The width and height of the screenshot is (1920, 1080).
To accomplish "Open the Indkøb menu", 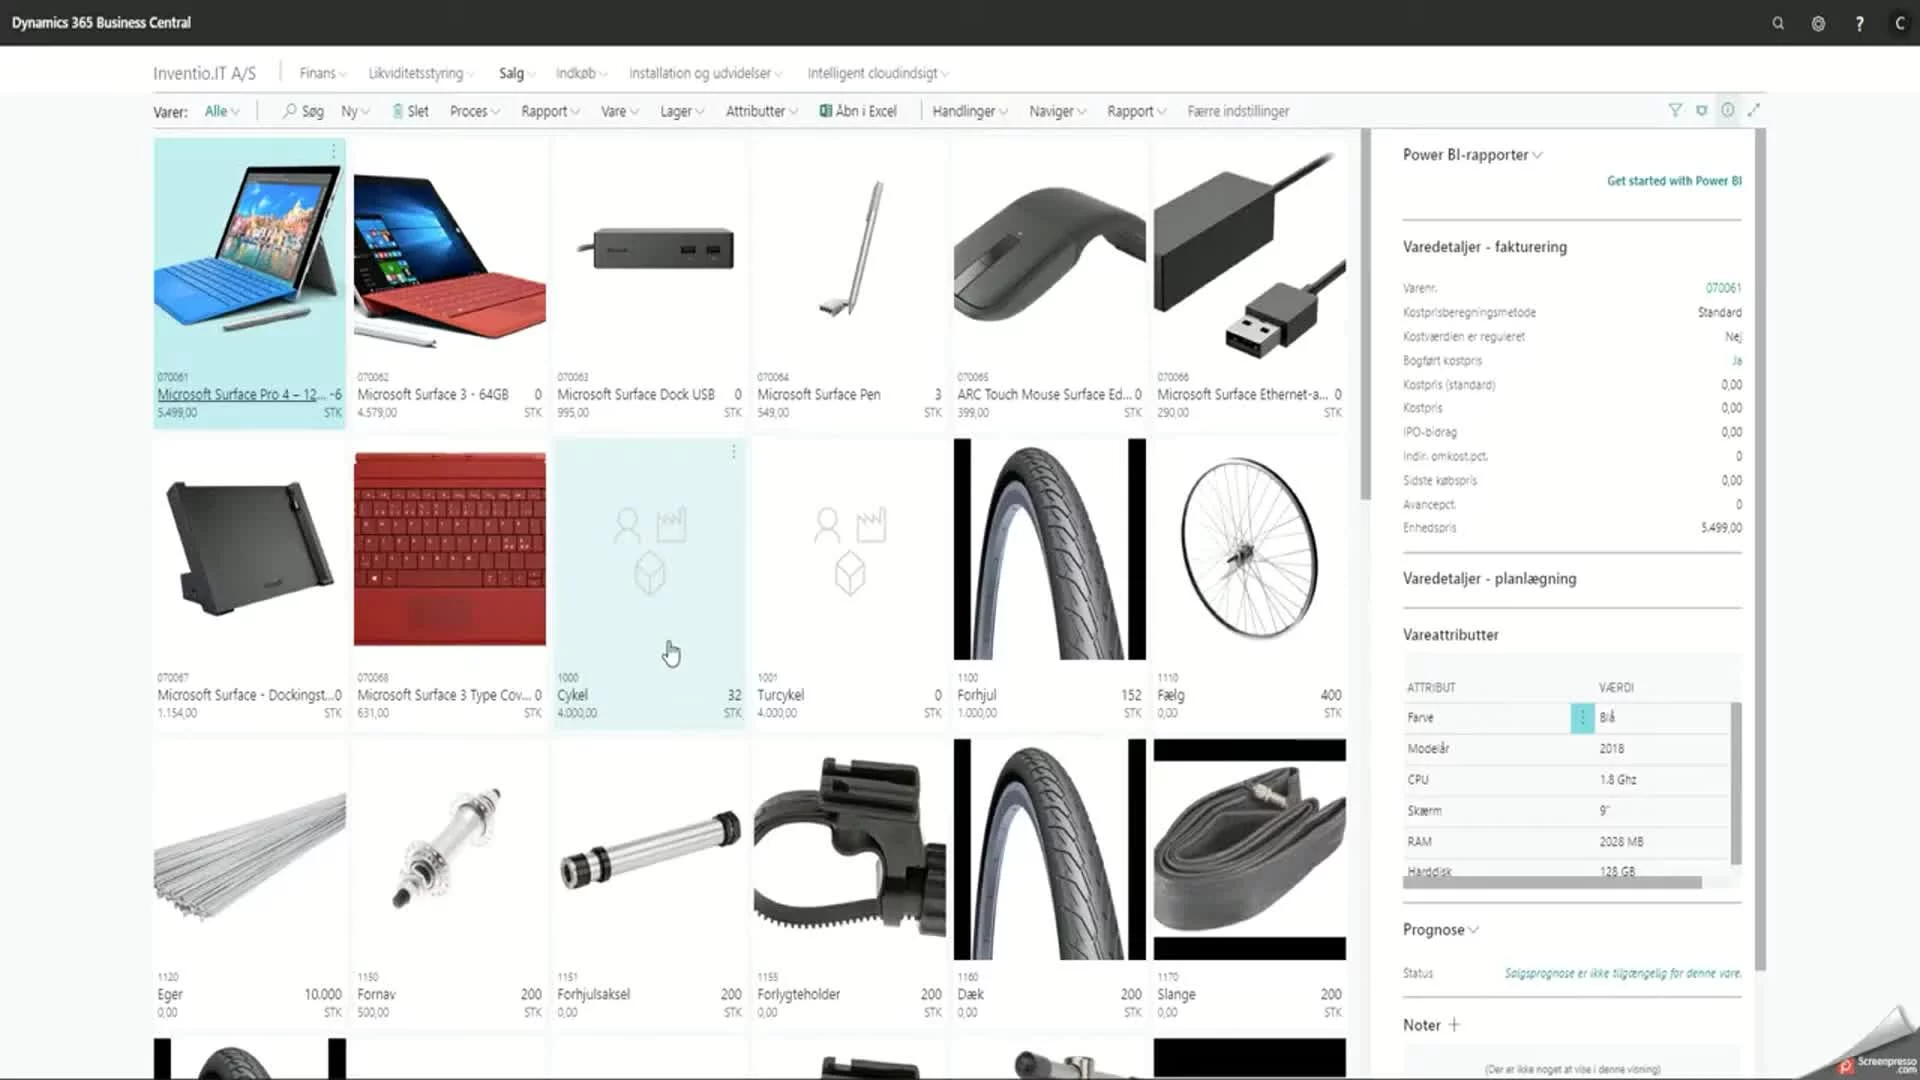I will [x=581, y=73].
